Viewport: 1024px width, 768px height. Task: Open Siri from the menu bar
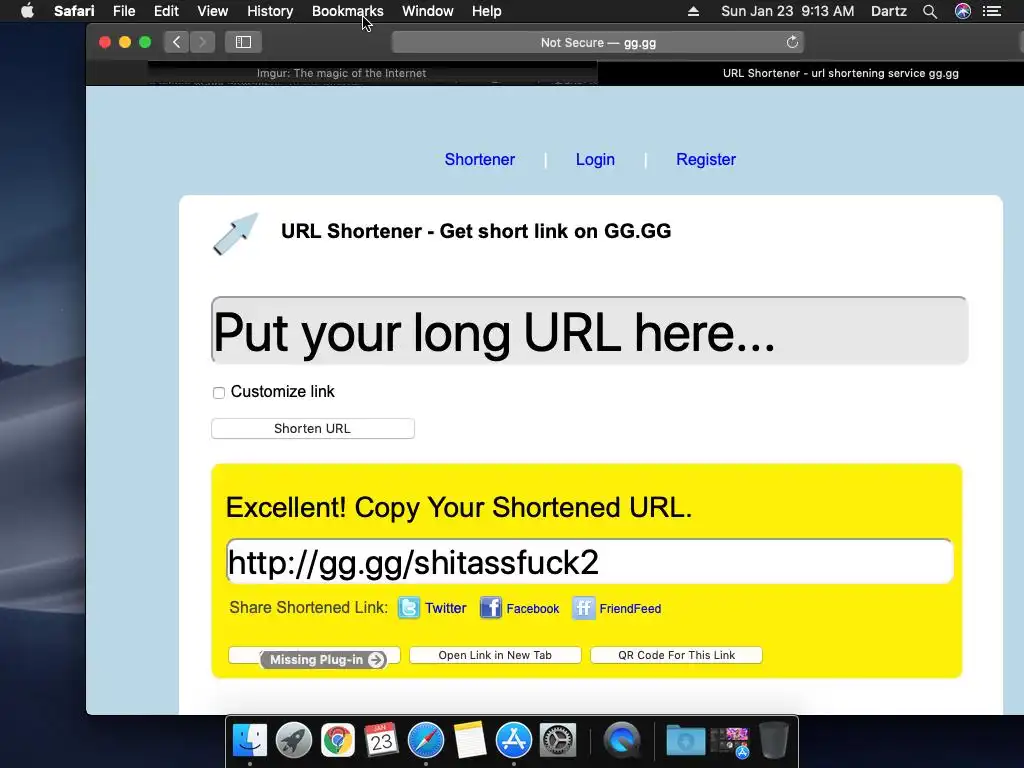click(963, 11)
